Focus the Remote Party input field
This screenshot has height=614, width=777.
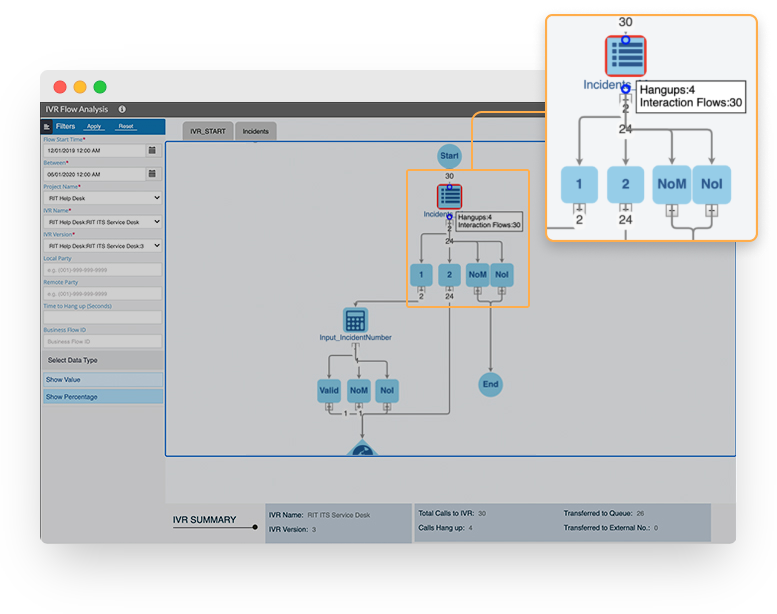(103, 294)
